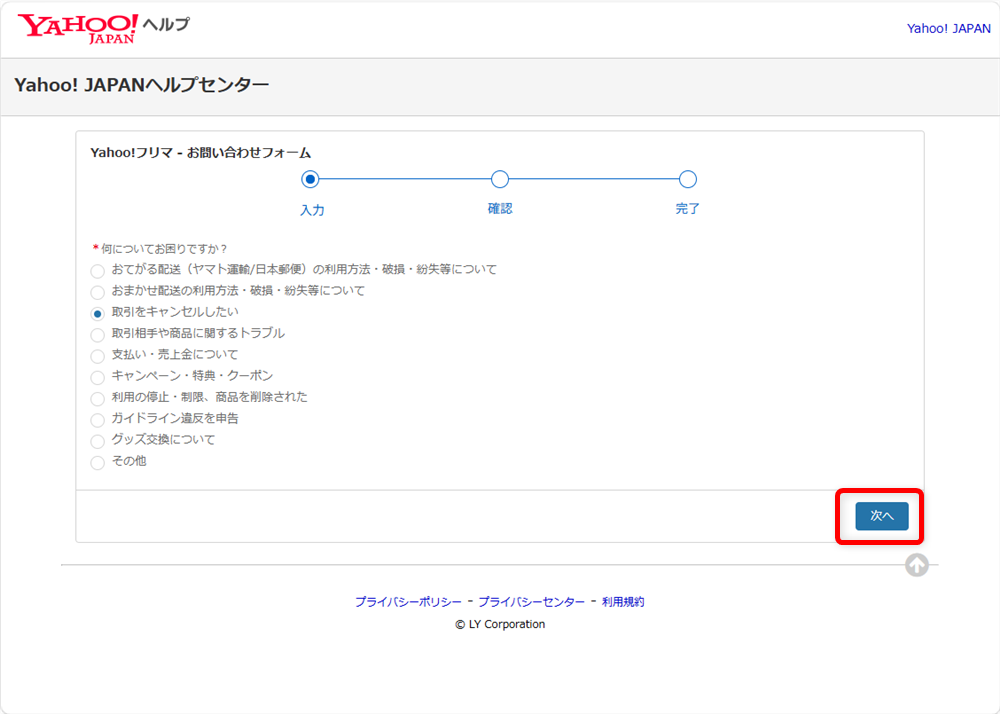Click the Yahoo! JAPAN logo

point(77,29)
